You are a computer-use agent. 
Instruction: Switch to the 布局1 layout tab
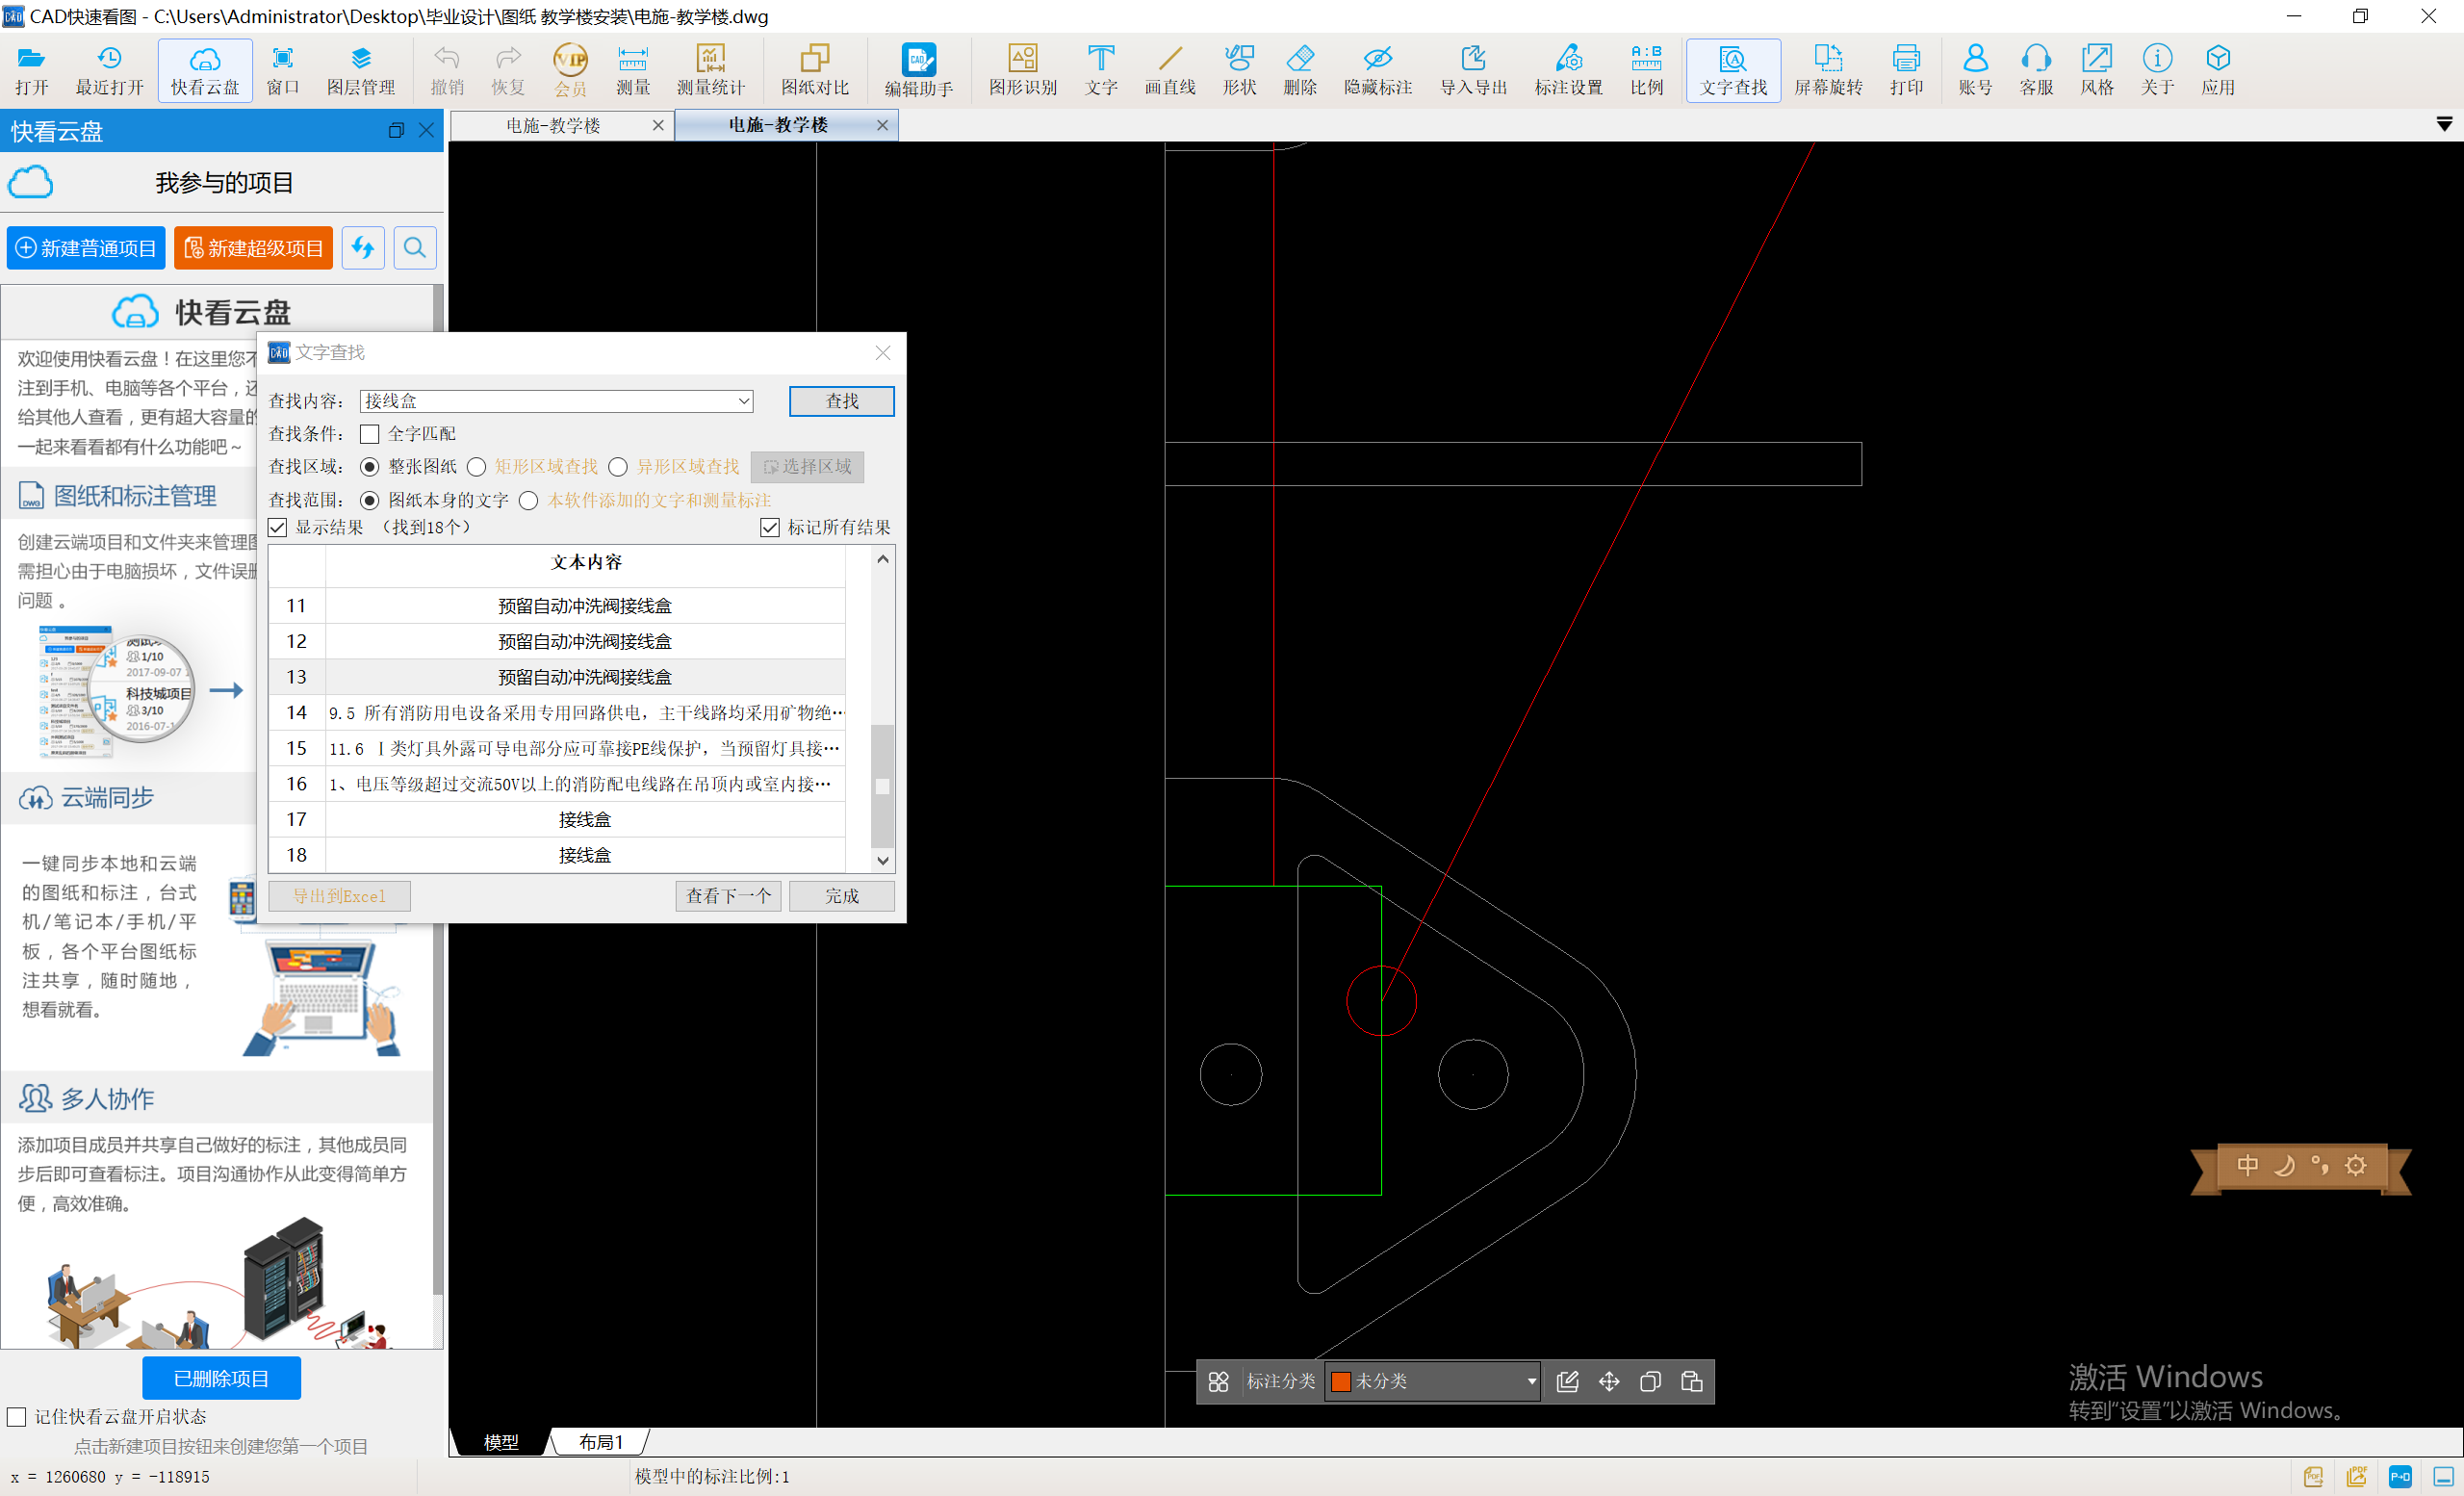coord(601,1441)
